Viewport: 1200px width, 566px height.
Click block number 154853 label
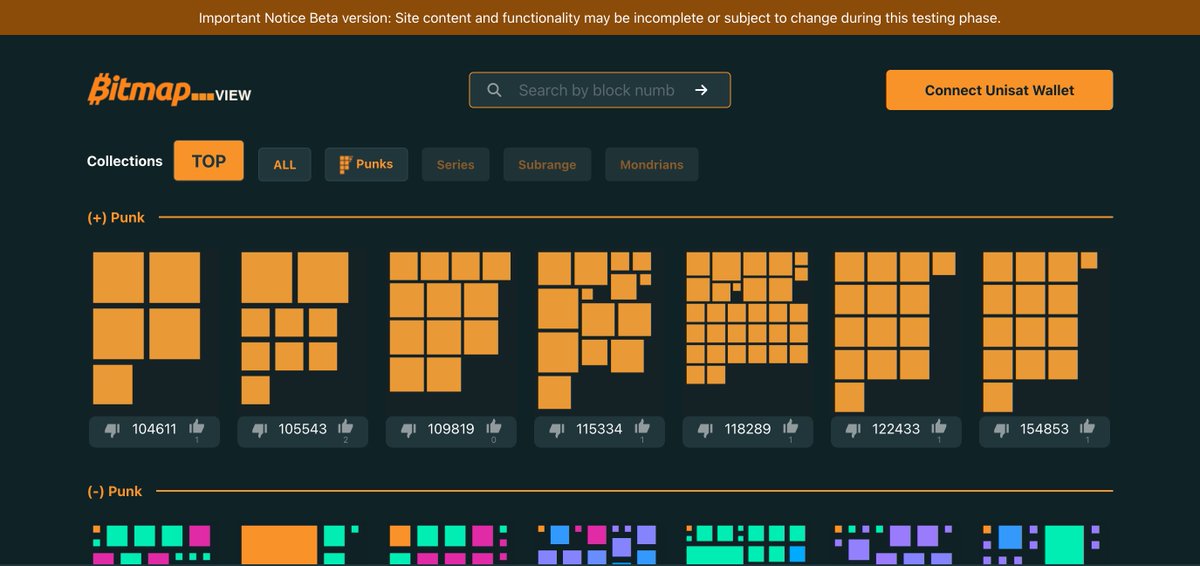1045,429
